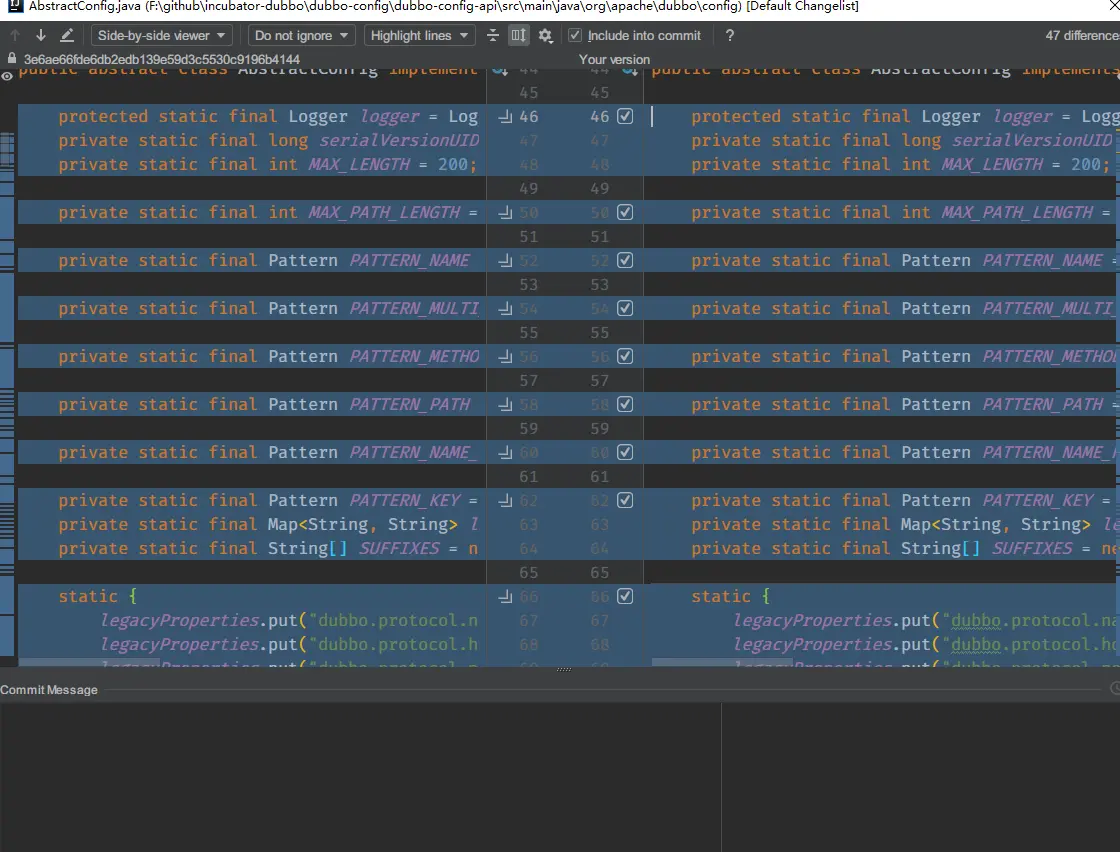
Task: Click right serialVersionUID declaration line
Action: (901, 141)
